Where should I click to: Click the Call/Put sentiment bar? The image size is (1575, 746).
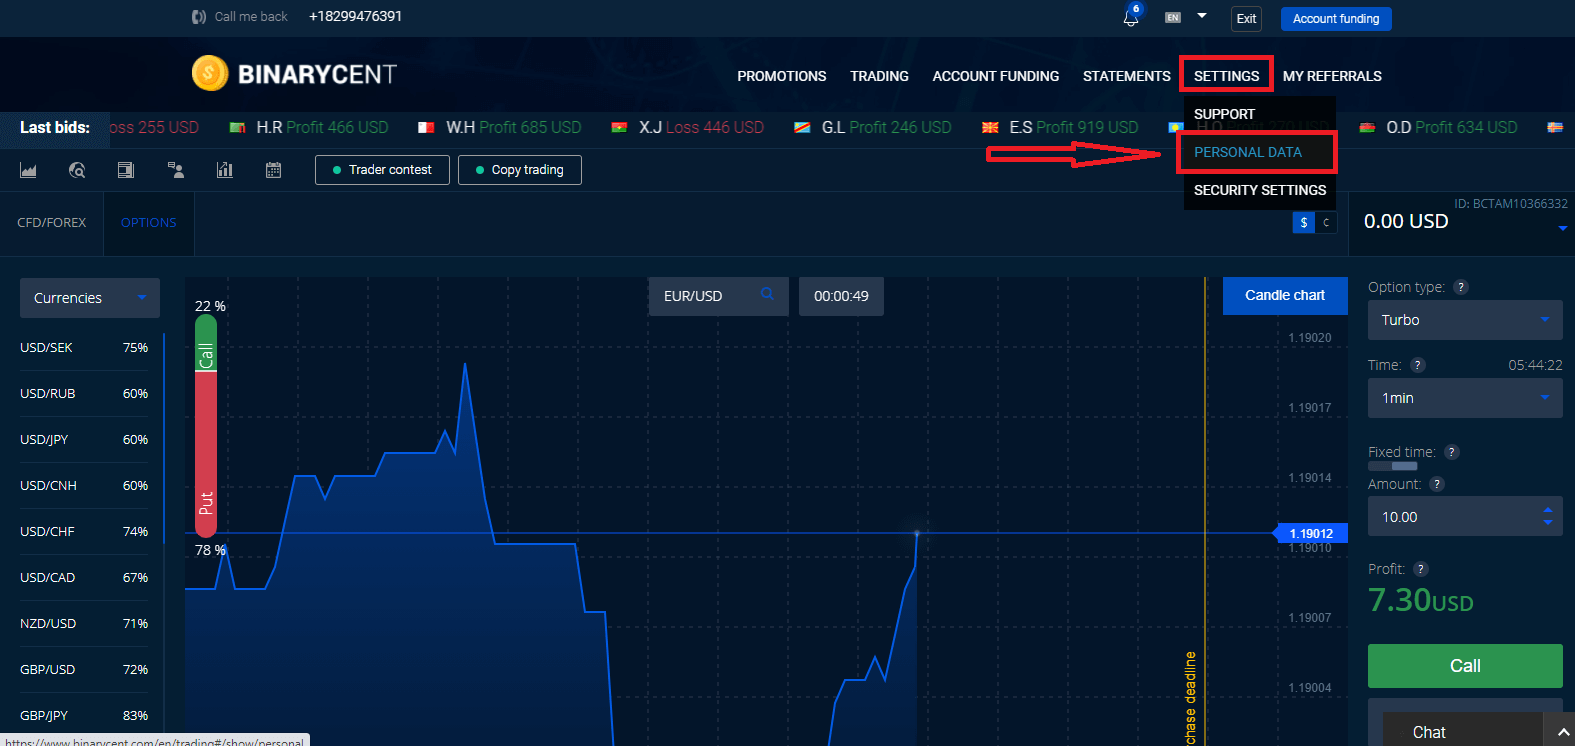pos(206,427)
